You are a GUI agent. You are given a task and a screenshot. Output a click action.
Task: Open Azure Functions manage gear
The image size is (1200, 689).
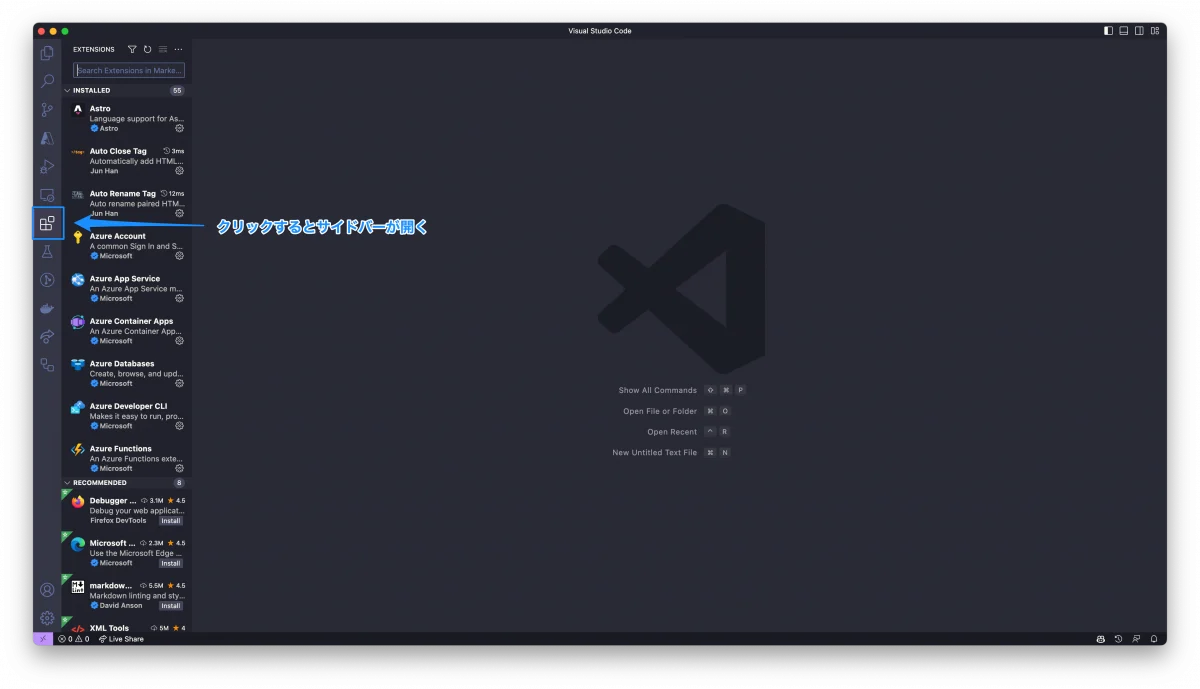click(180, 468)
